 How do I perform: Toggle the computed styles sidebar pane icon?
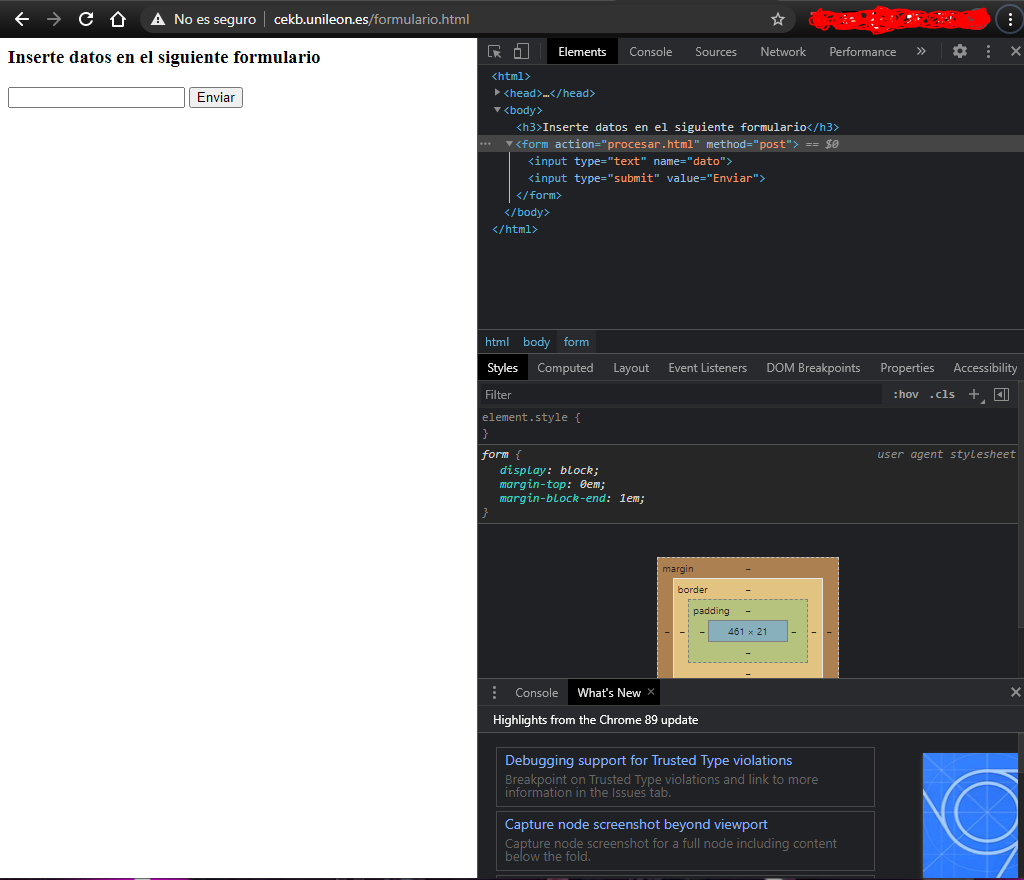coord(1001,394)
